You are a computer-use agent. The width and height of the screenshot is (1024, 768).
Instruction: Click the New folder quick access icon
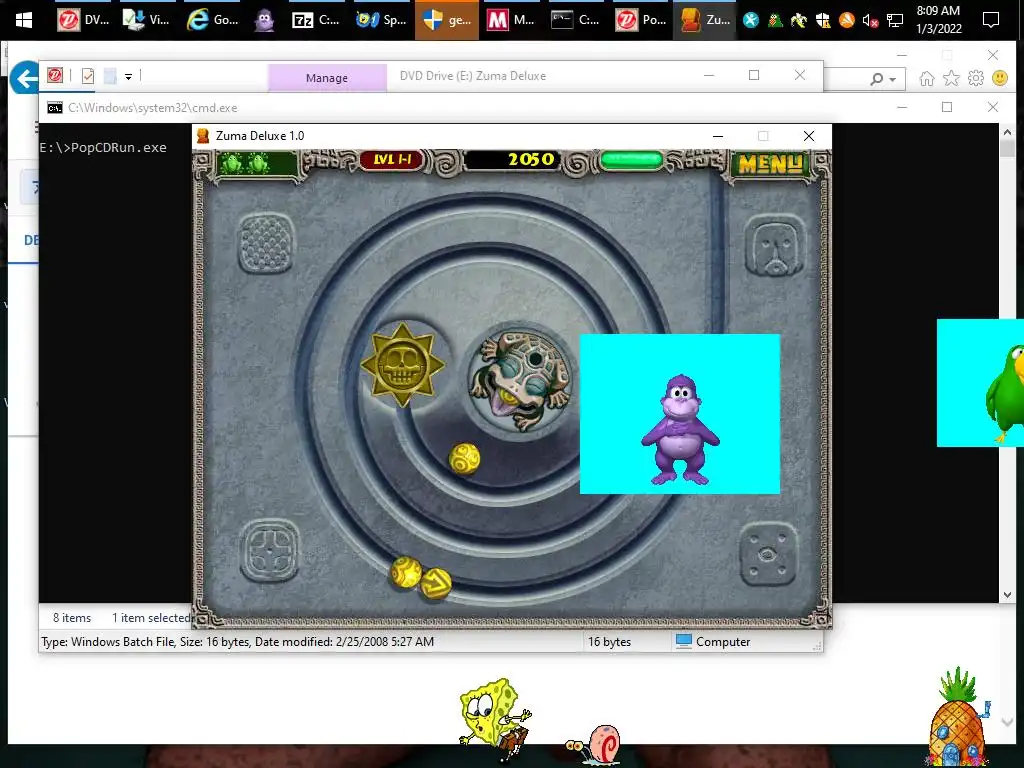coord(110,76)
